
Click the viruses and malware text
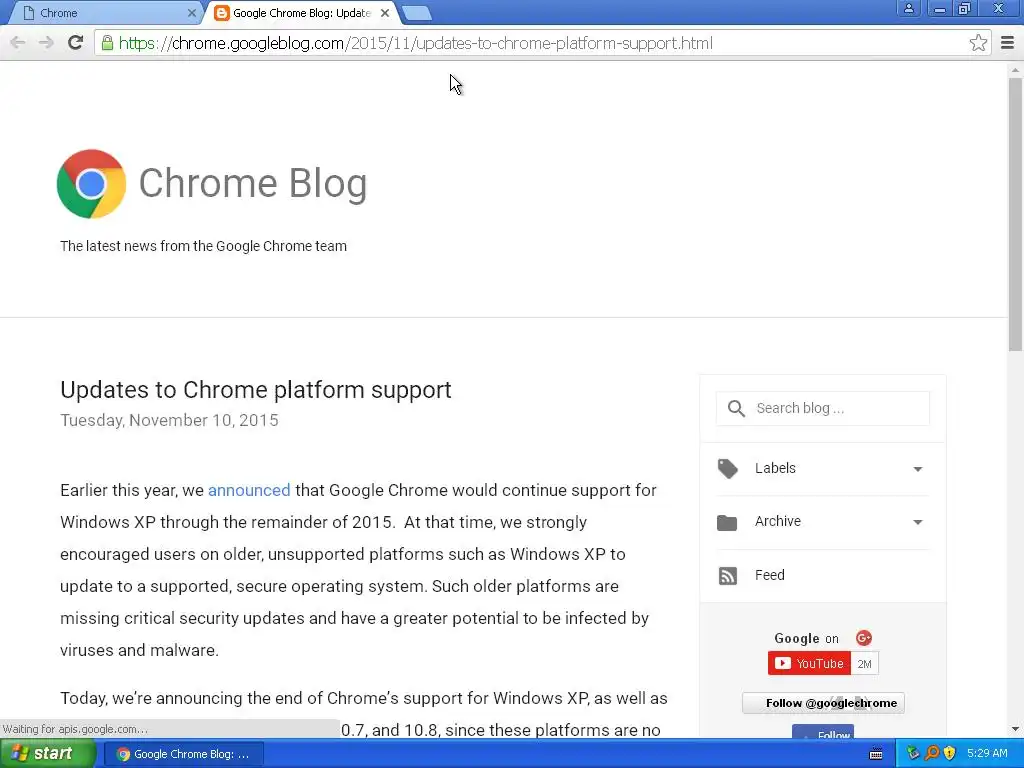pyautogui.click(x=139, y=650)
